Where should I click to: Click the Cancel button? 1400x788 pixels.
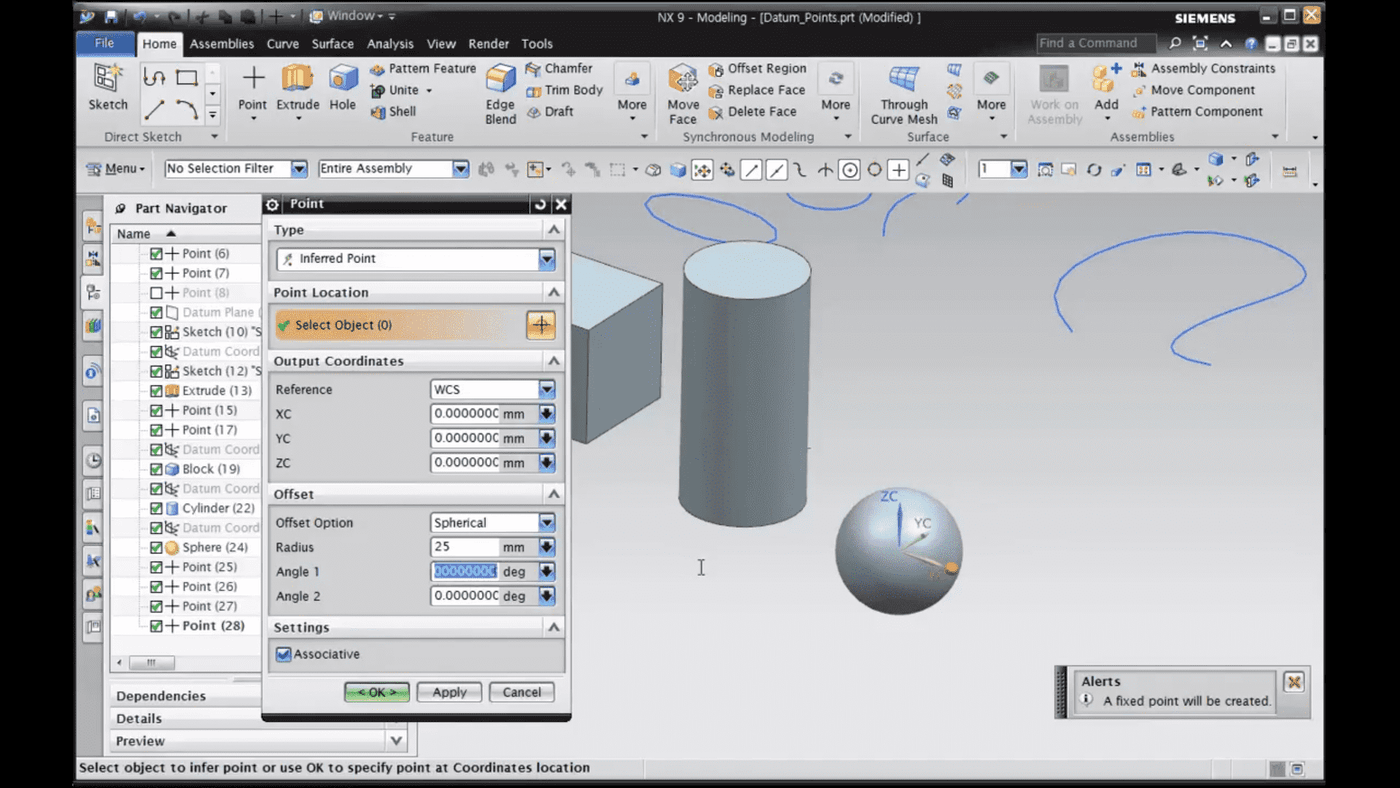tap(522, 692)
